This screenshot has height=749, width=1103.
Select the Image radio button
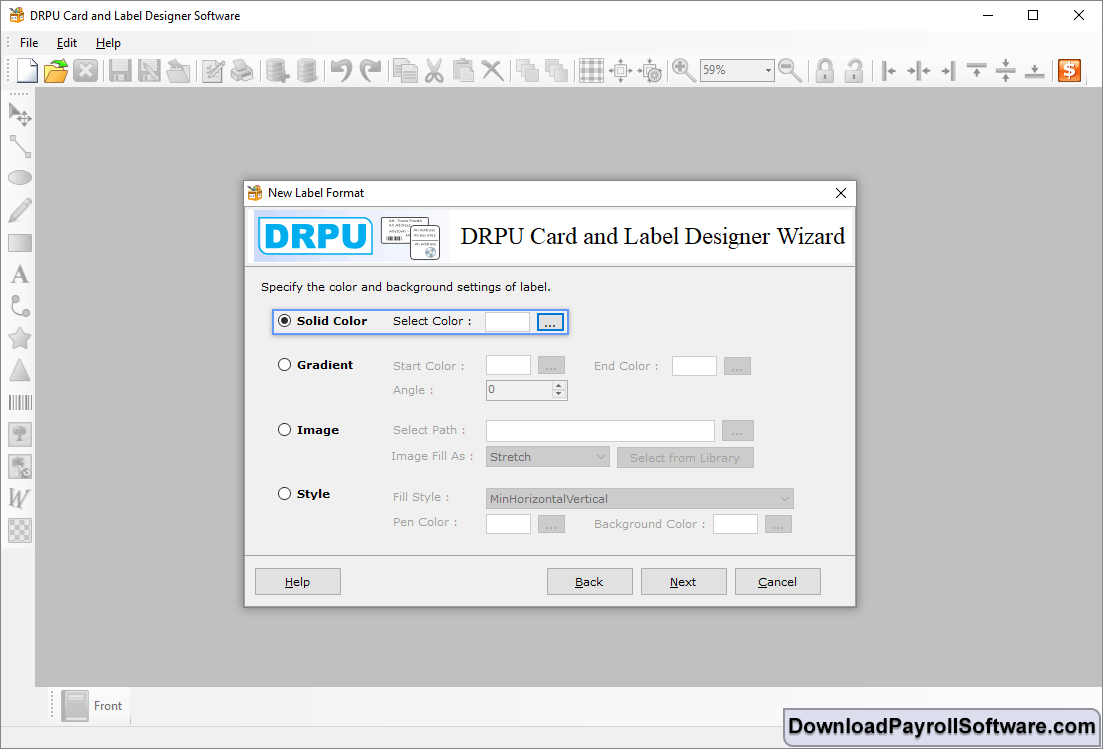click(x=284, y=430)
